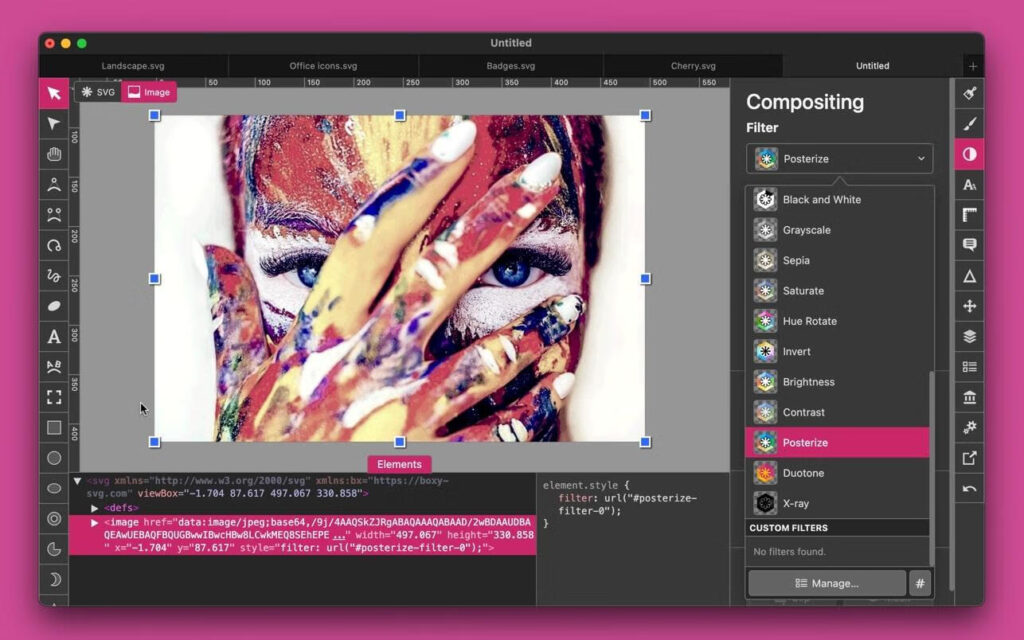Click the History undo icon

[x=967, y=487]
